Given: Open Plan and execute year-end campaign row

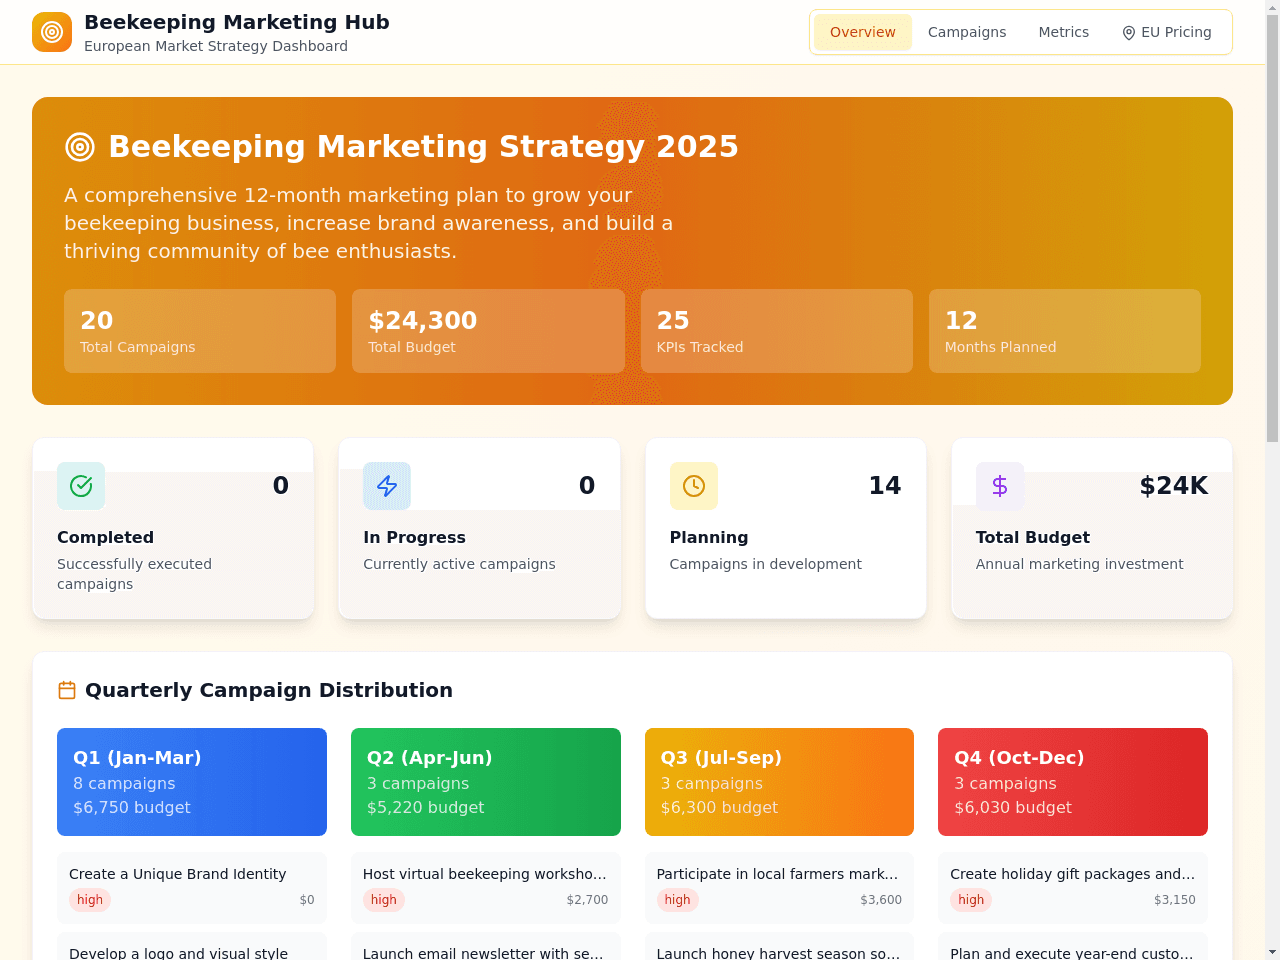Looking at the screenshot, I should point(1073,947).
